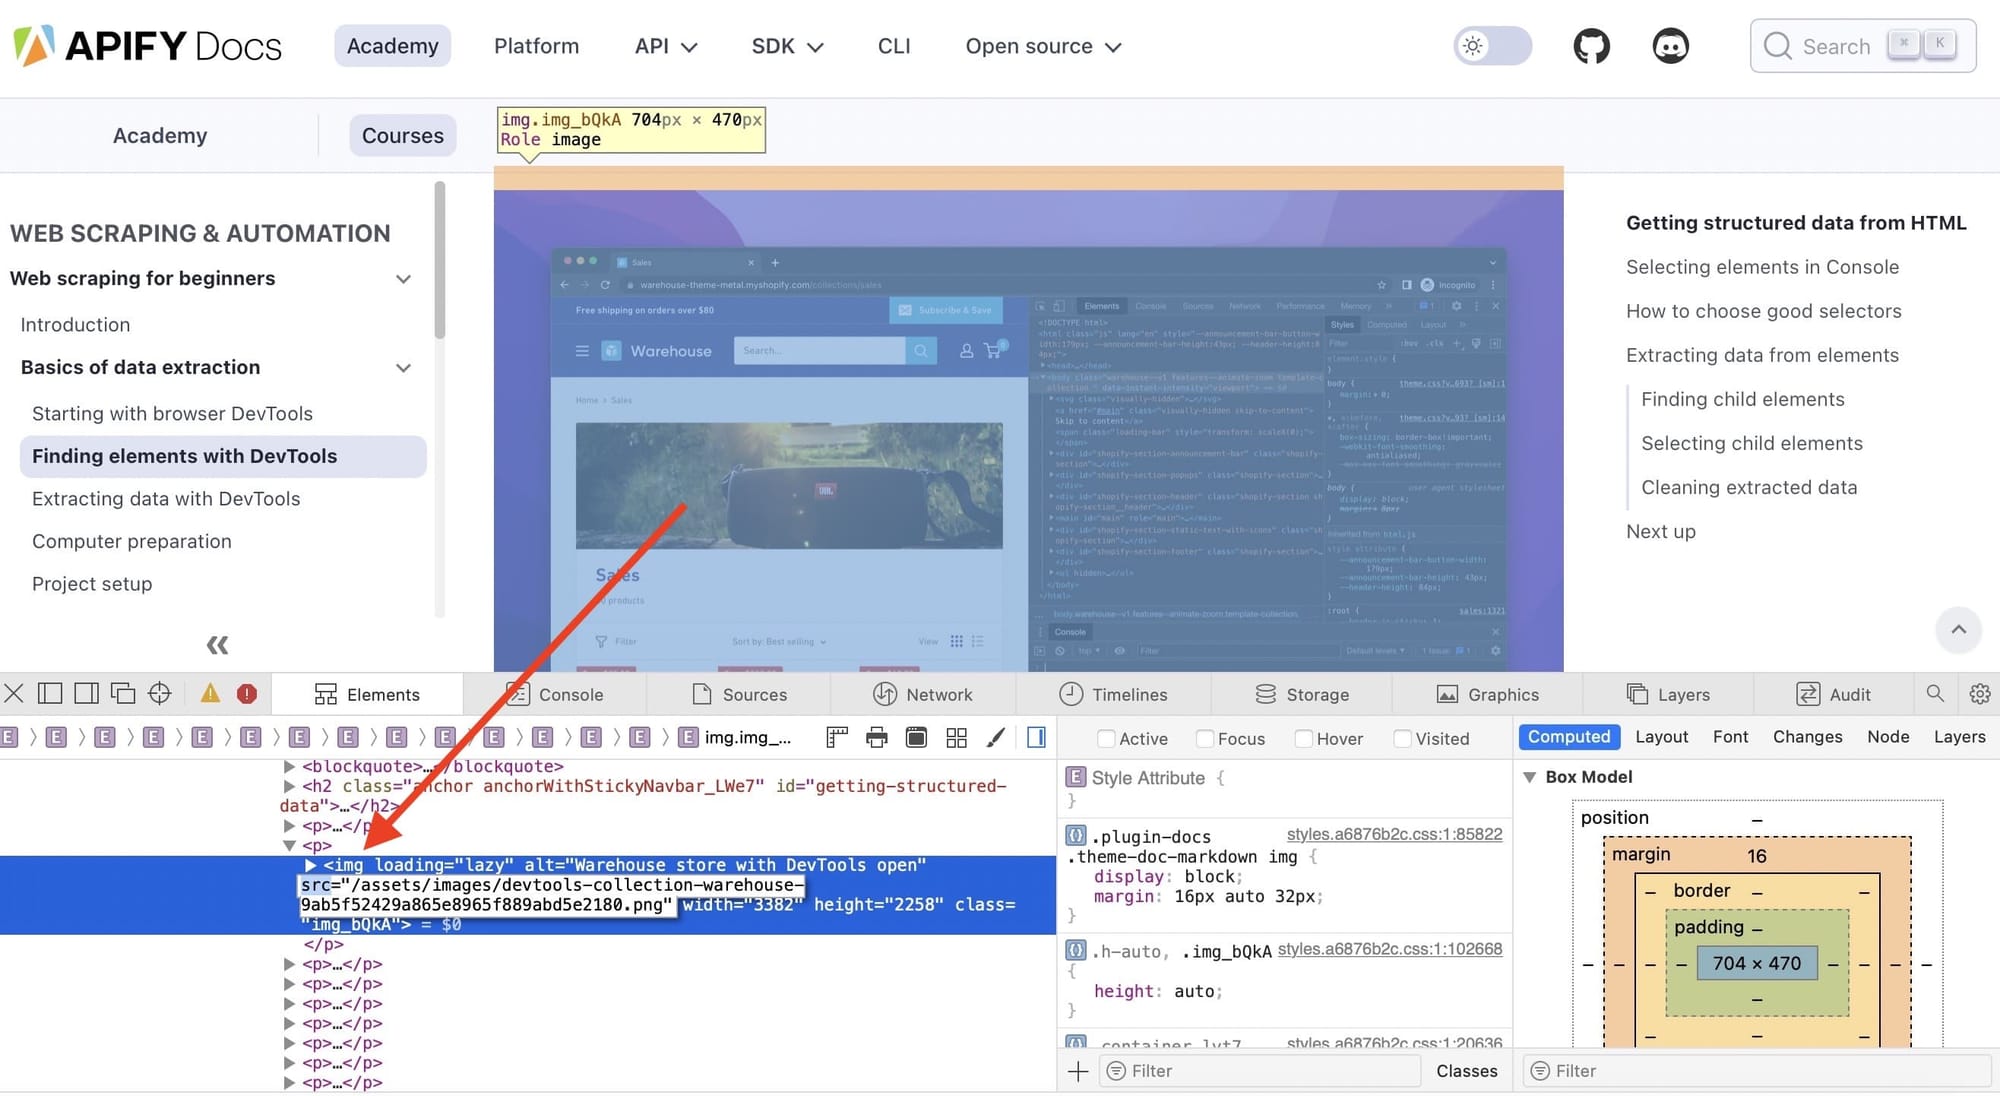
Task: Select Computed tab in styles panel
Action: pyautogui.click(x=1570, y=738)
